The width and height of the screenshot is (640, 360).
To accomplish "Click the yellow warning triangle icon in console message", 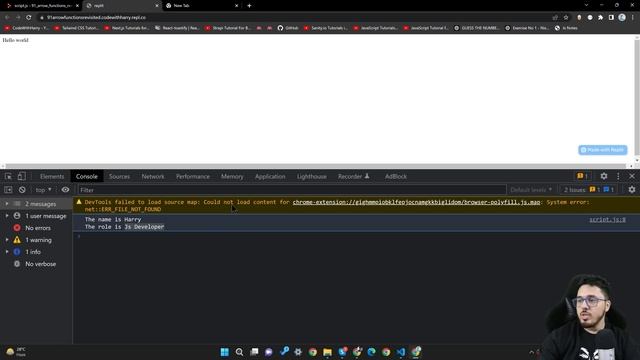I will point(79,202).
